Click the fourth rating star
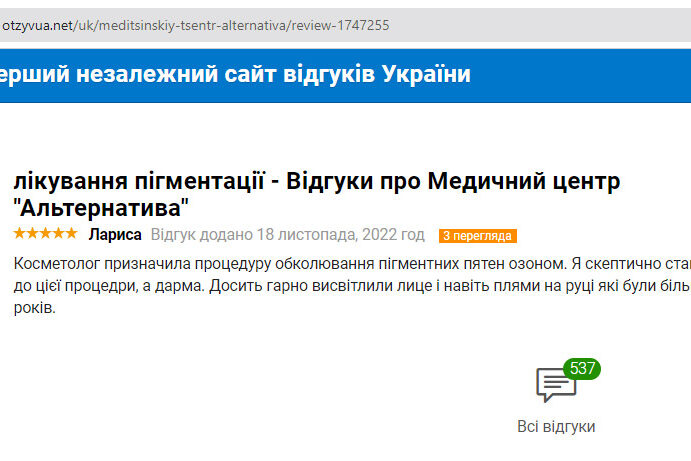The height and width of the screenshot is (461, 691). 58,234
